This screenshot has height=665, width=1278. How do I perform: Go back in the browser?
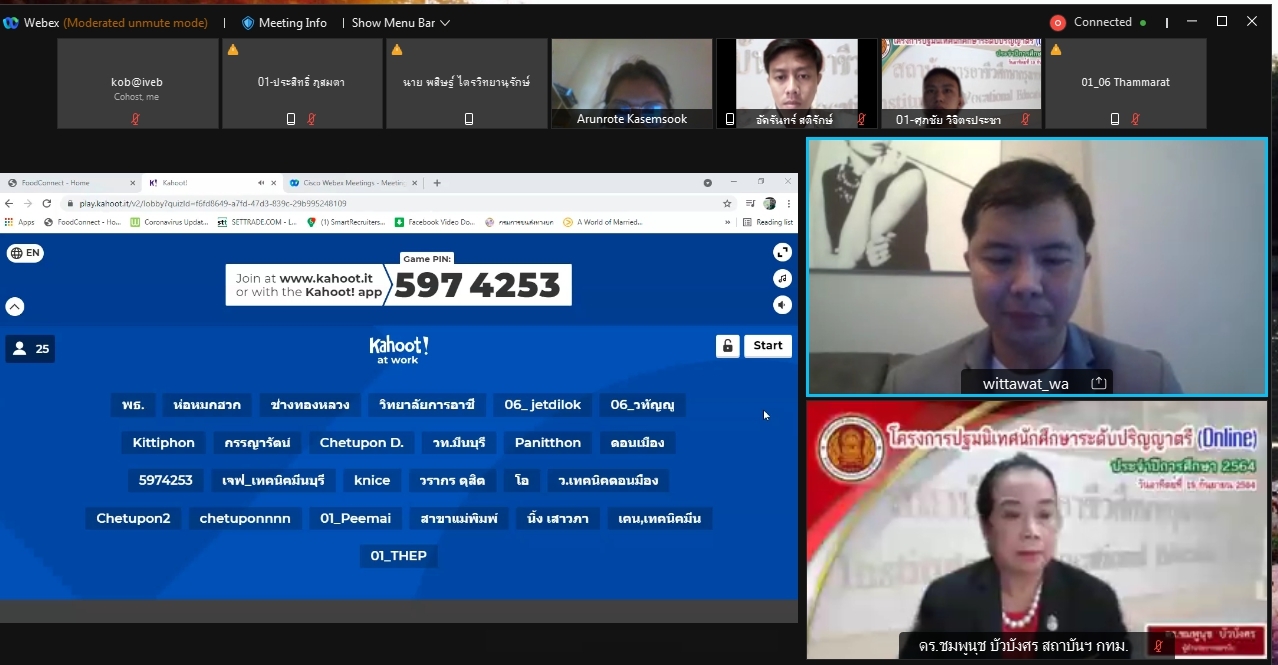[10, 203]
